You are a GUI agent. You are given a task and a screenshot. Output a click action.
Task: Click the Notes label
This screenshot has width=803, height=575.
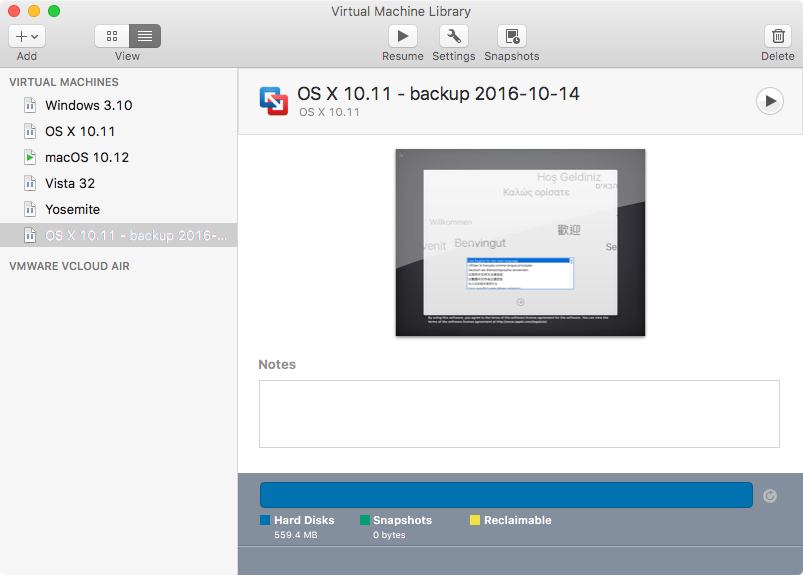277,365
